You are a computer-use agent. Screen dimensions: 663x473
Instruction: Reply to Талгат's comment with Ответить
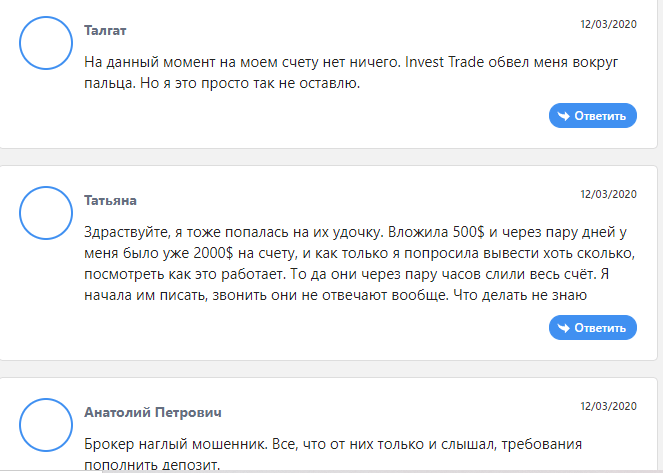tap(593, 115)
